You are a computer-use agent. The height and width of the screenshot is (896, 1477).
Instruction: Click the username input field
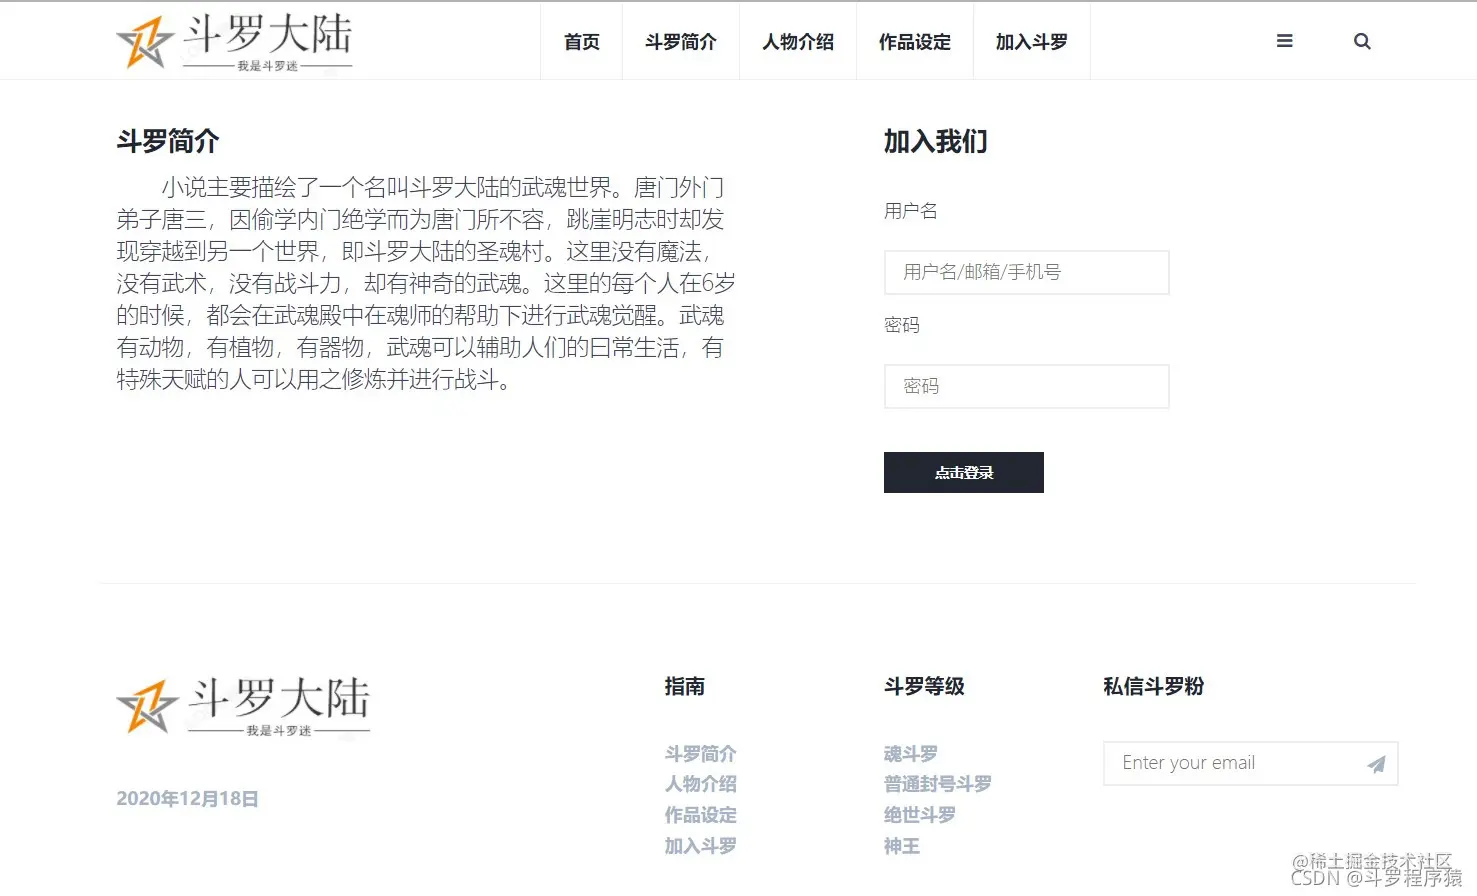point(1026,272)
